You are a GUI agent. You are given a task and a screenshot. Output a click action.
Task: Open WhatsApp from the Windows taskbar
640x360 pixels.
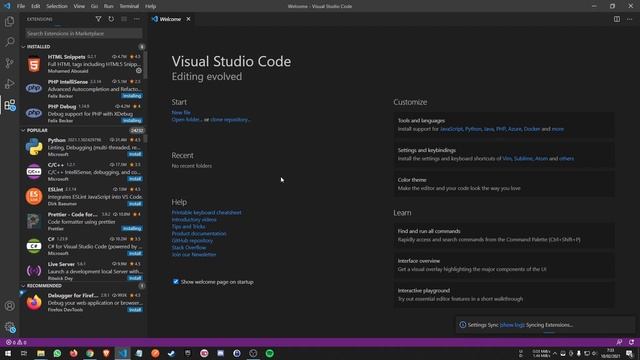57,353
